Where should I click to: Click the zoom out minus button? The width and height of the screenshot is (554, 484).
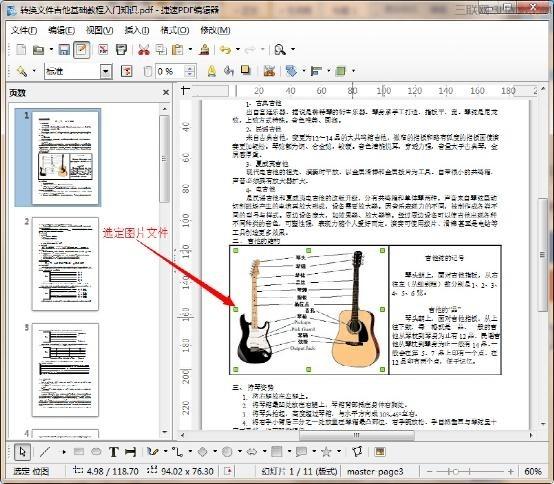point(429,472)
